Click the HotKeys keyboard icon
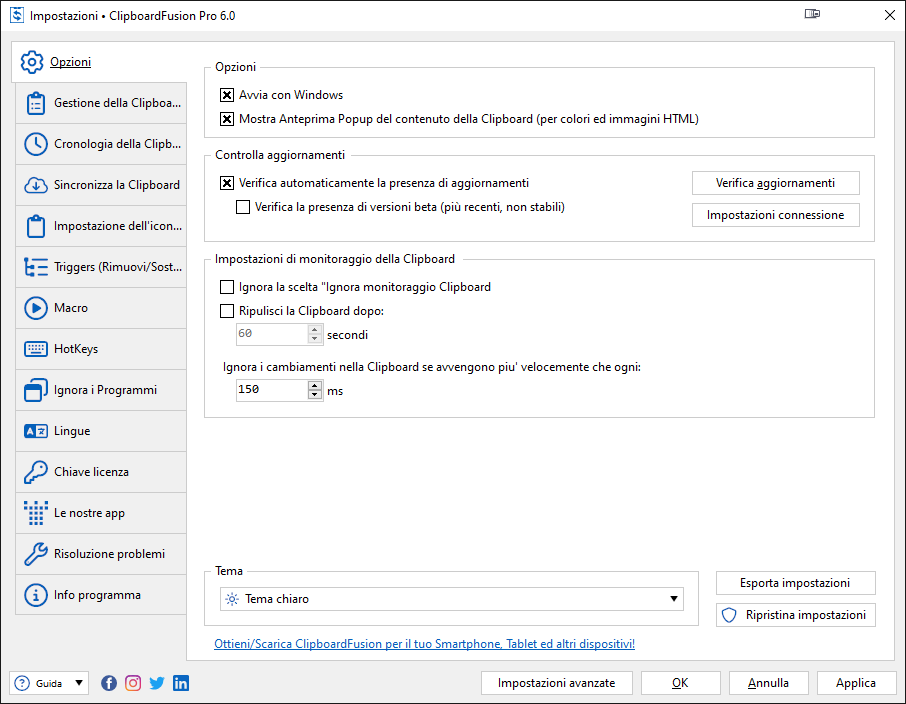The height and width of the screenshot is (704, 906). click(36, 349)
